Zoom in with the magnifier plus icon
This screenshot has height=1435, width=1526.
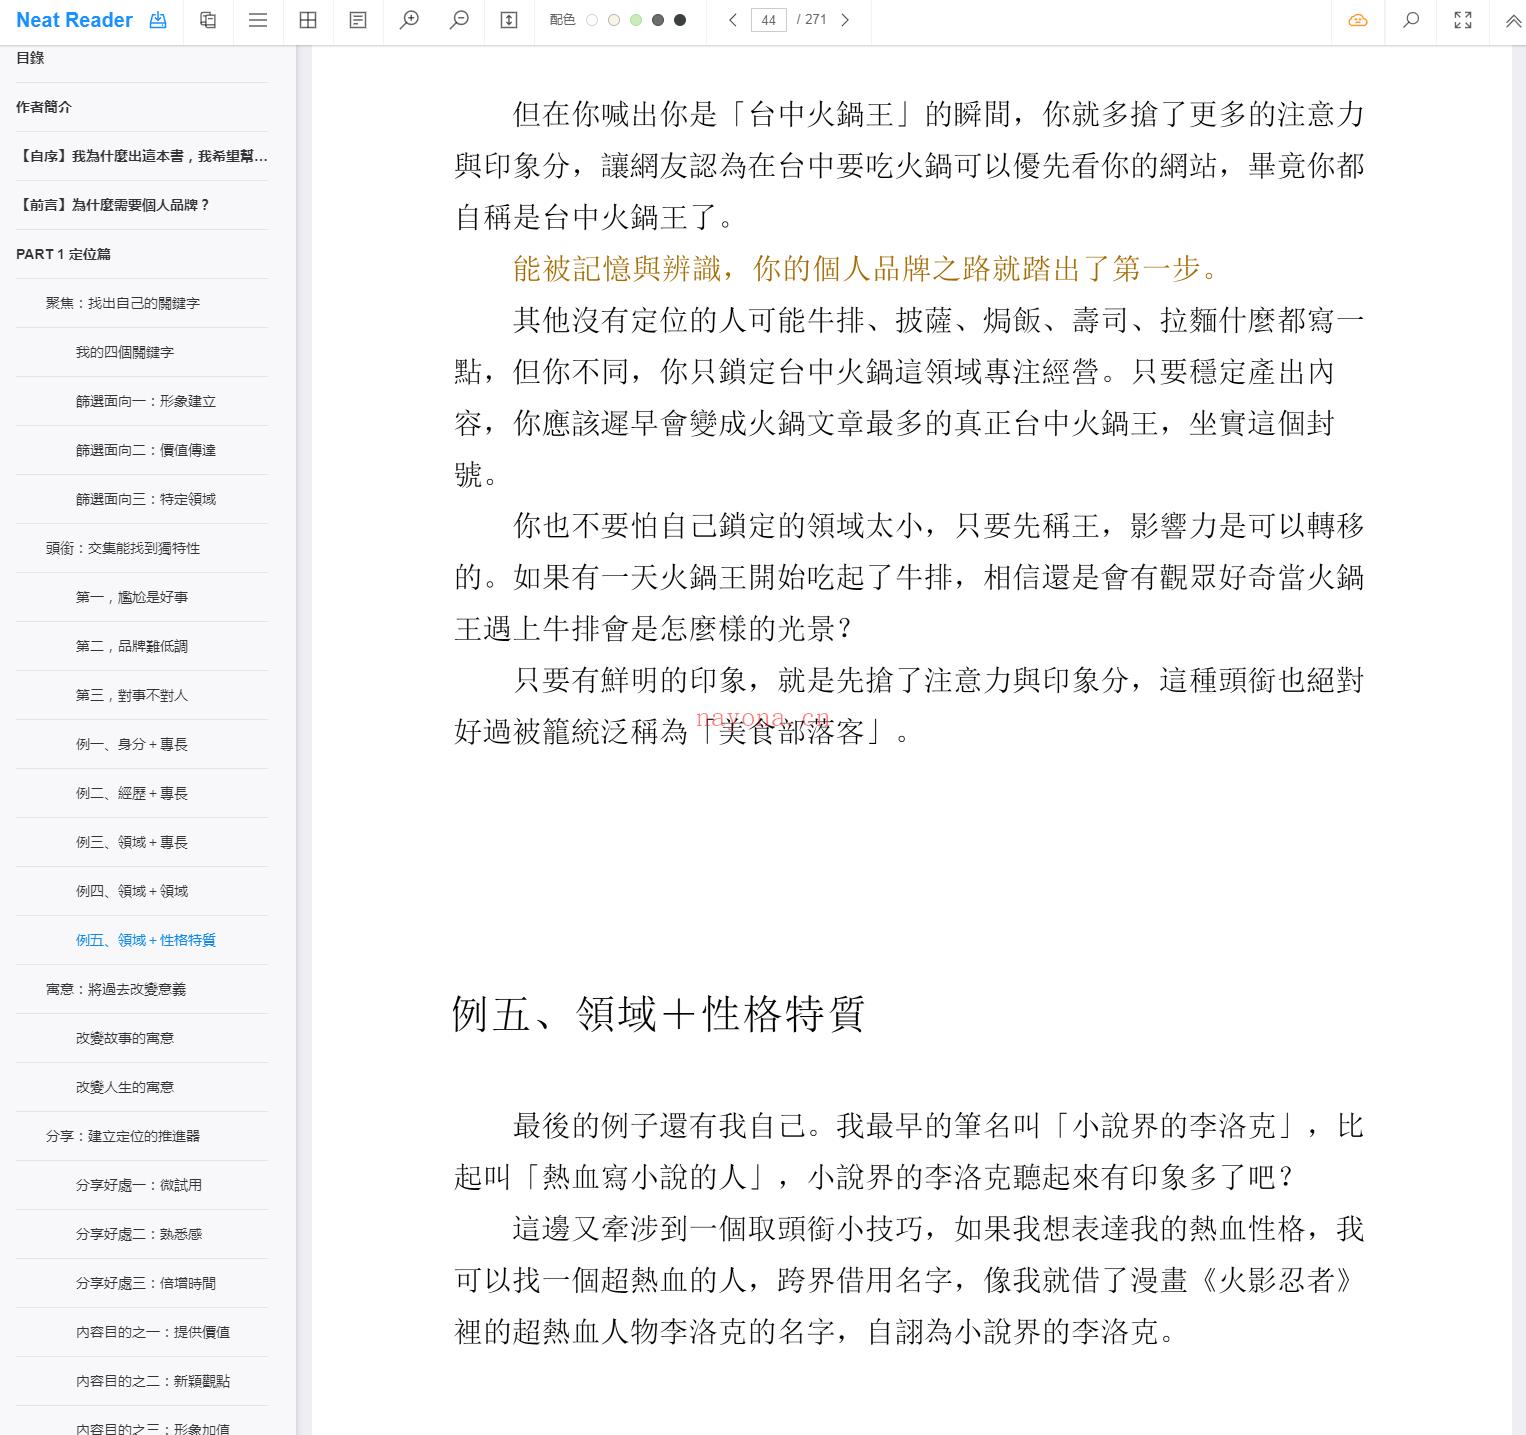(x=409, y=20)
